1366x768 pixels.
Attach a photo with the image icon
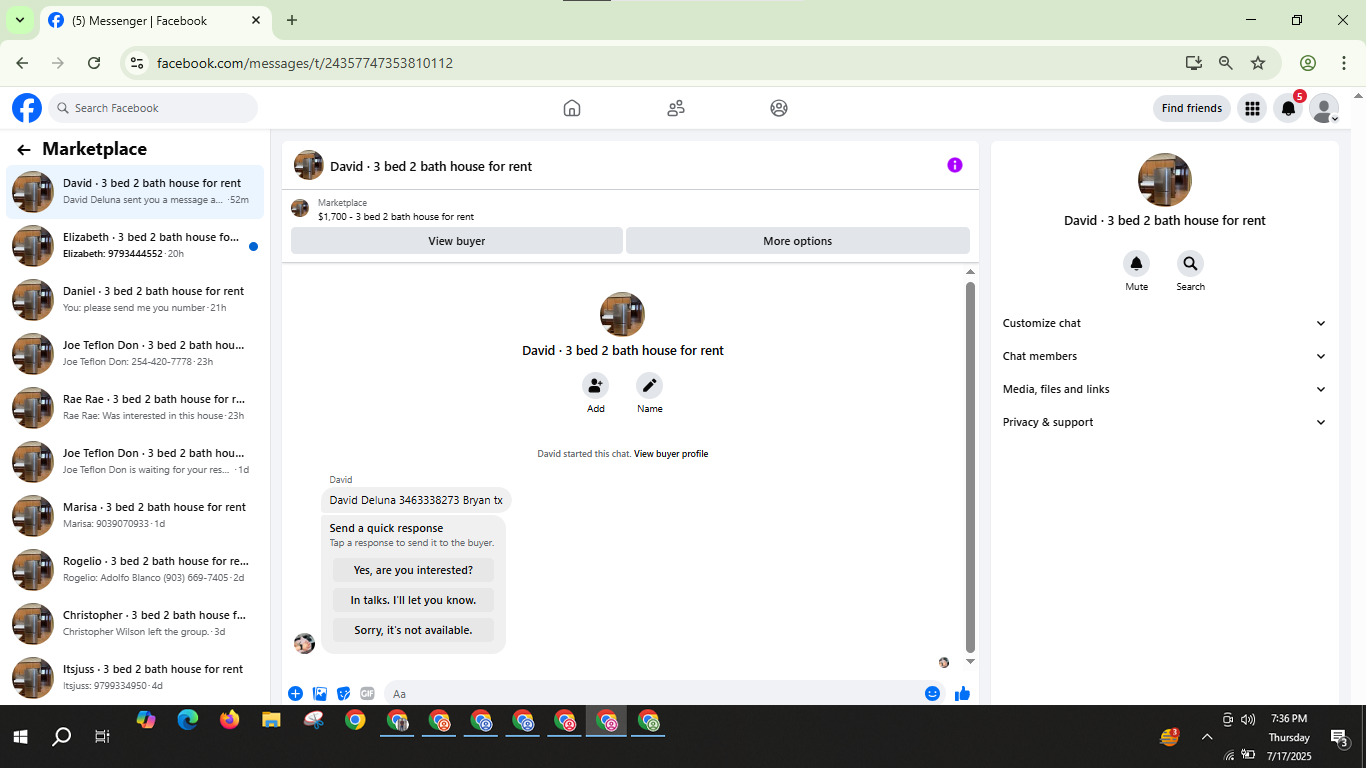click(320, 693)
